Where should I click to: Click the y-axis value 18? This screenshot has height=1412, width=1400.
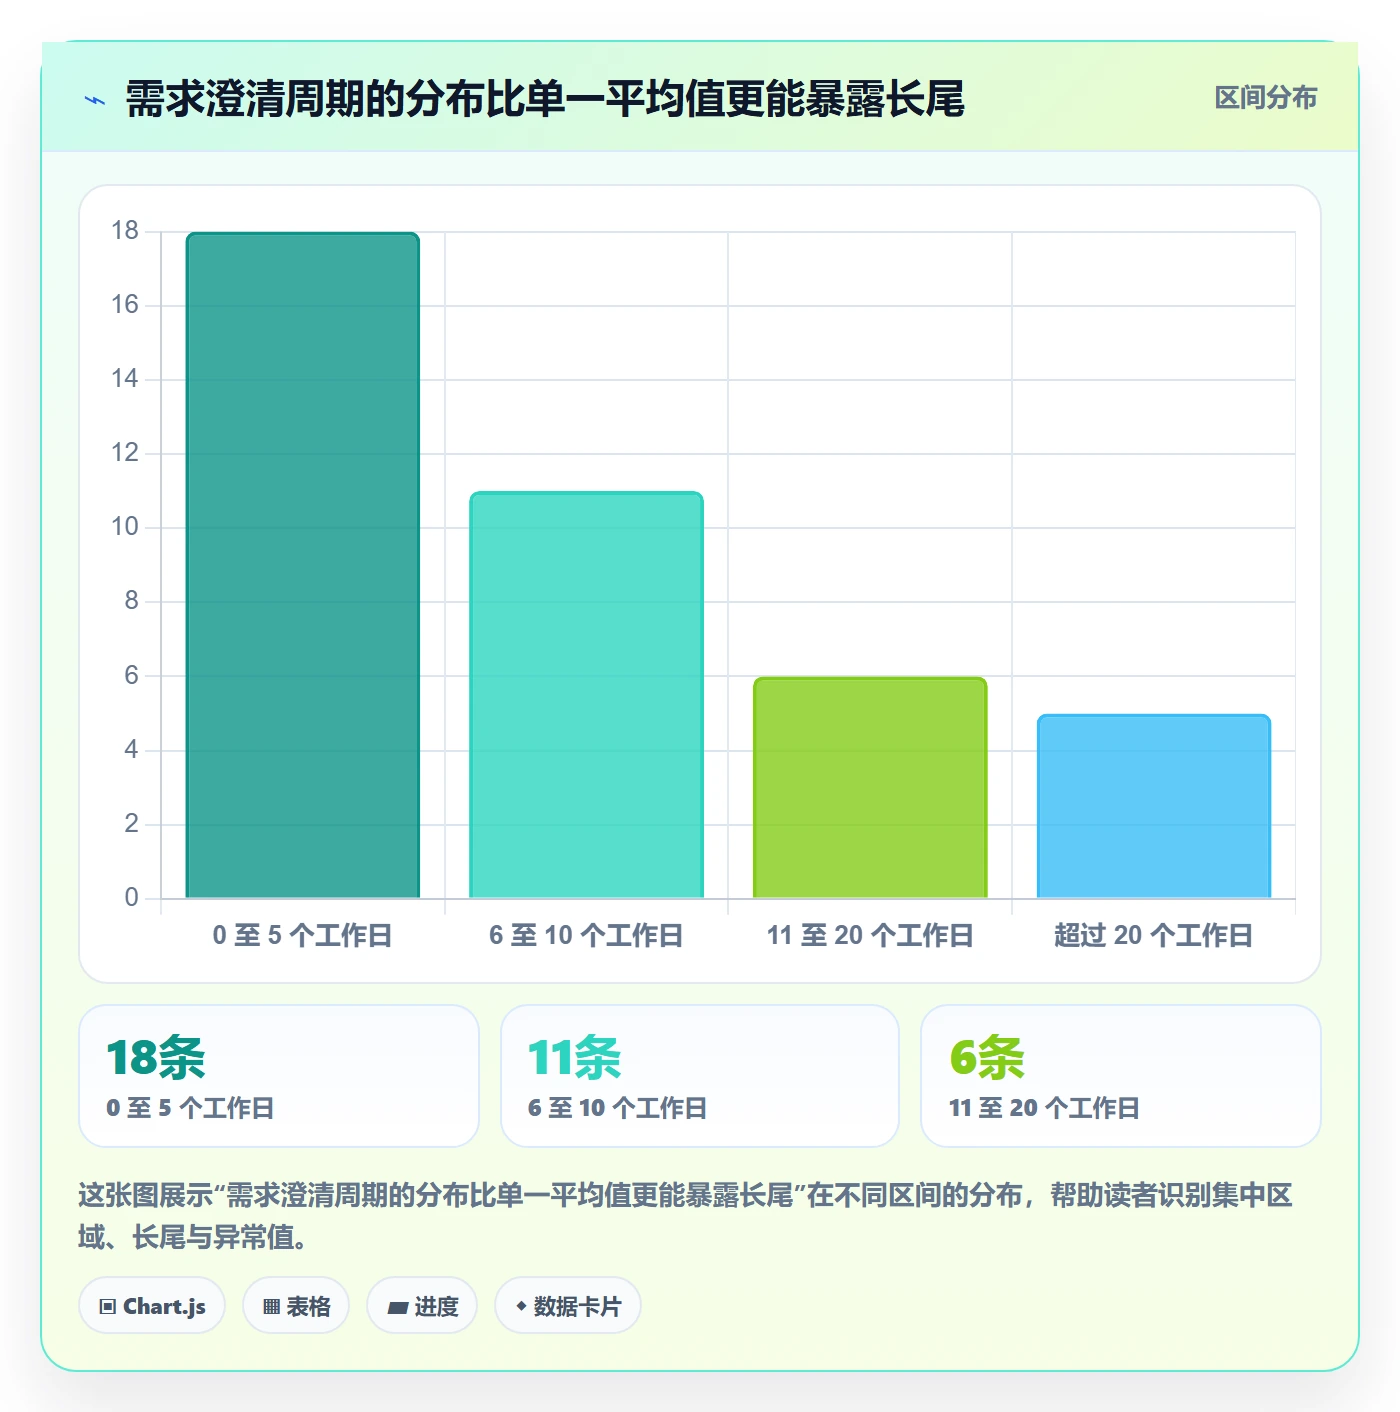(x=125, y=231)
